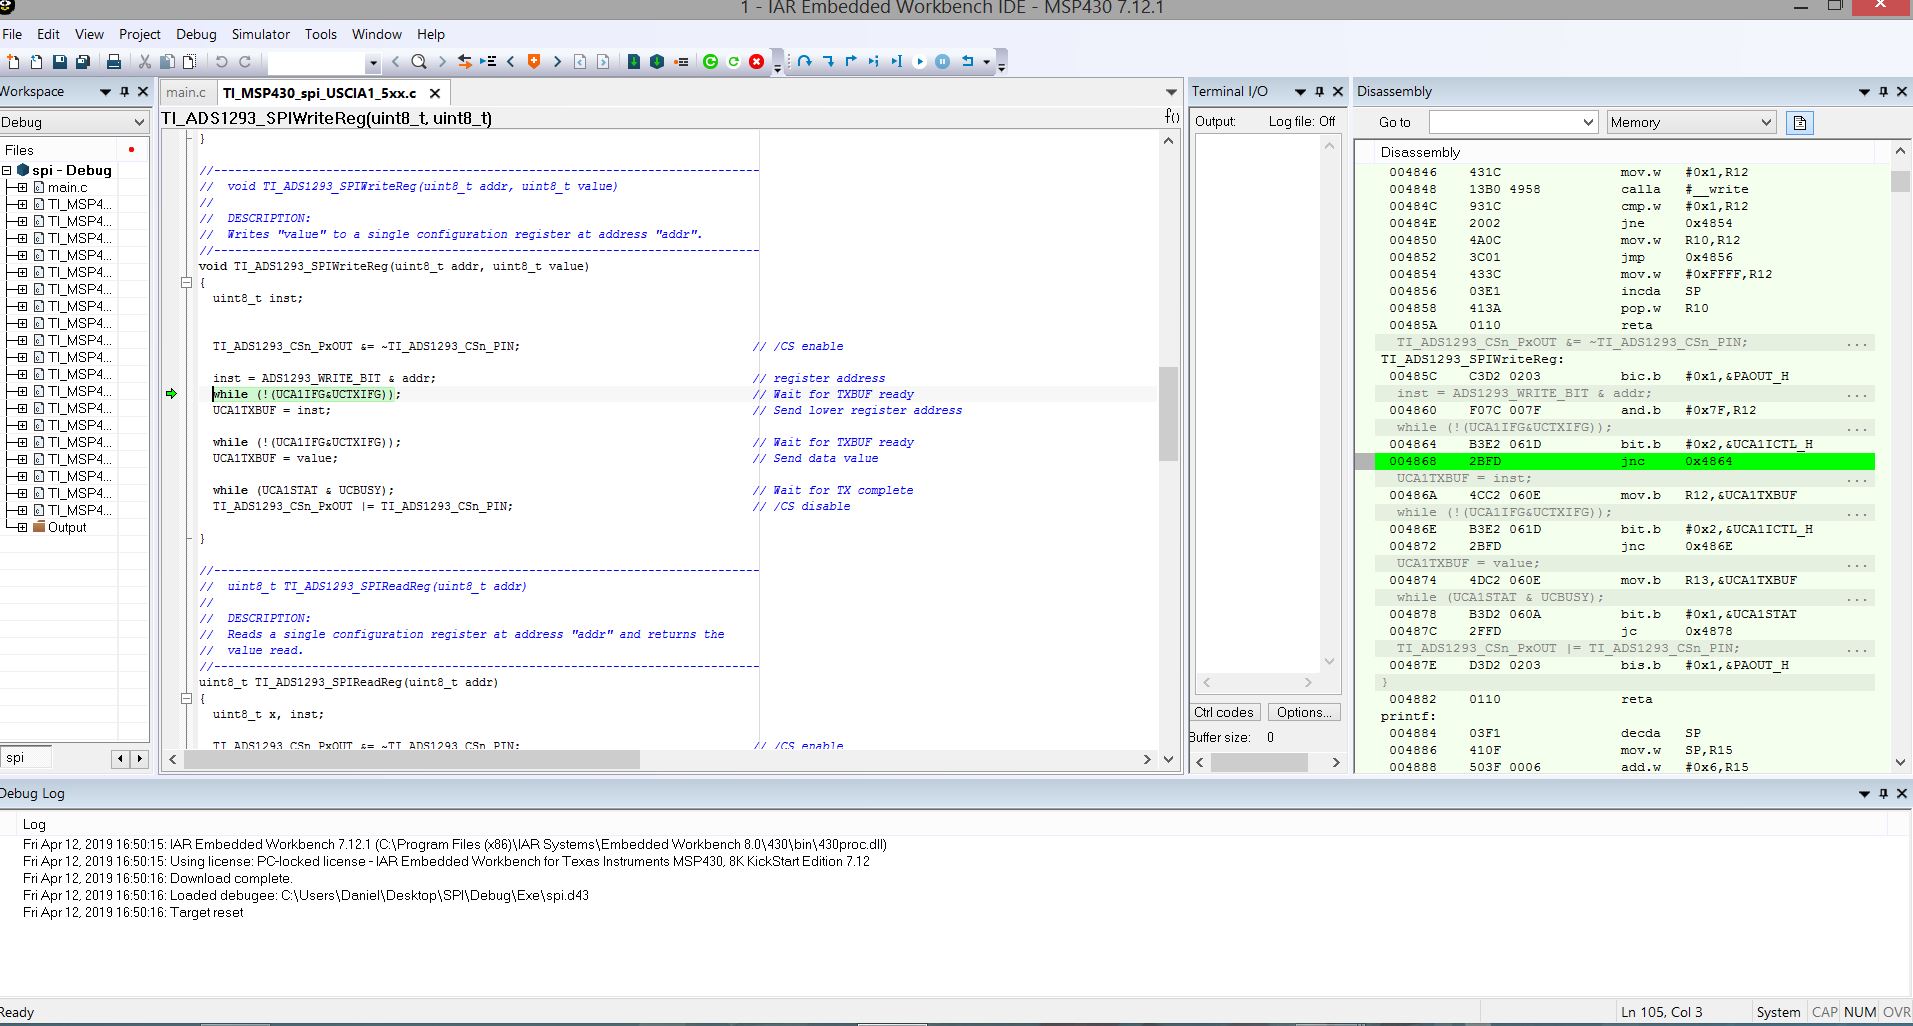Open the Memory zone dropdown in Disassembly
Image resolution: width=1913 pixels, height=1026 pixels.
tap(1765, 123)
